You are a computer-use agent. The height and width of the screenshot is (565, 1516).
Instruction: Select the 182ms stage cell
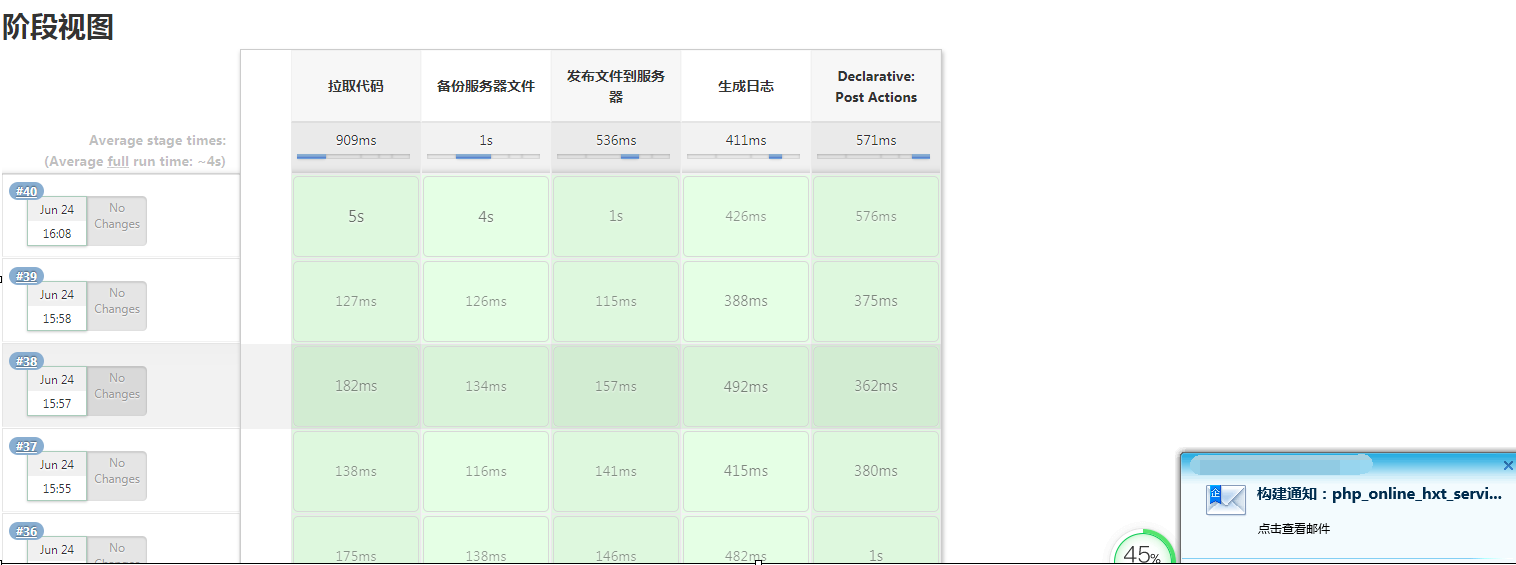coord(356,386)
